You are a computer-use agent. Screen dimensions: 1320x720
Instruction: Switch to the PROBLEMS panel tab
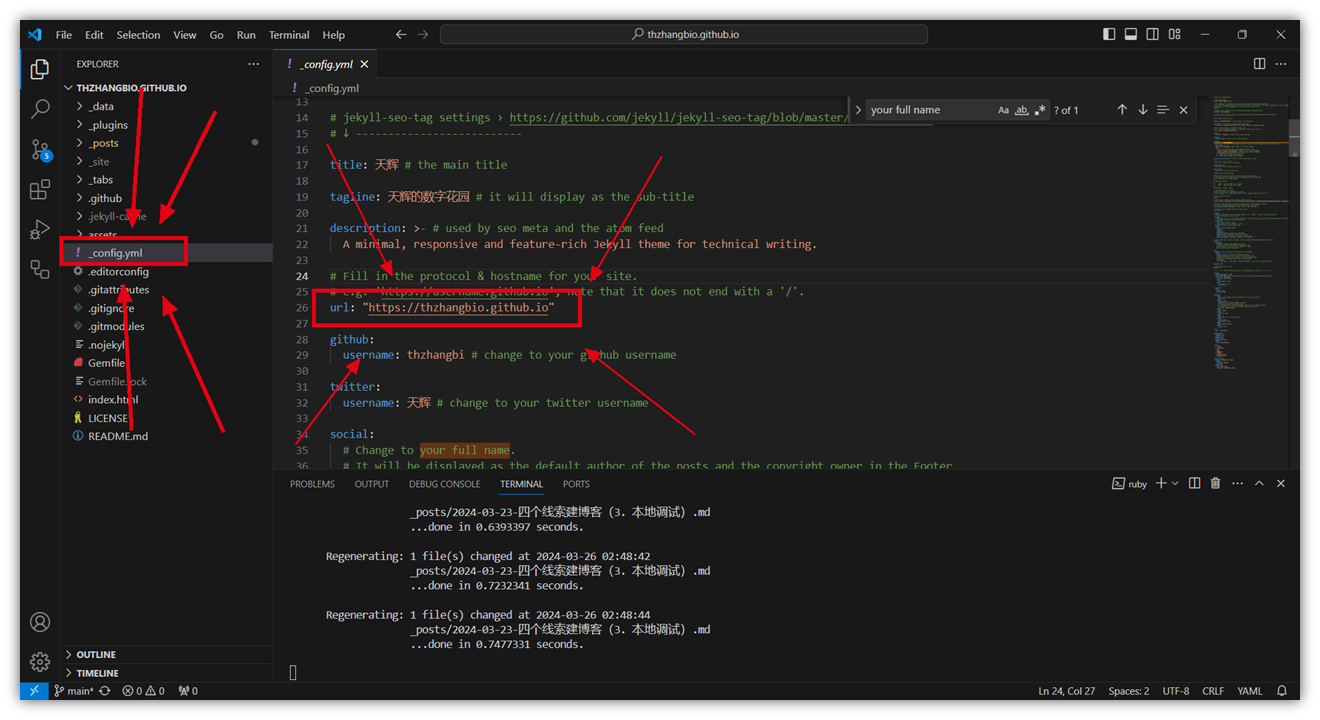pos(312,484)
